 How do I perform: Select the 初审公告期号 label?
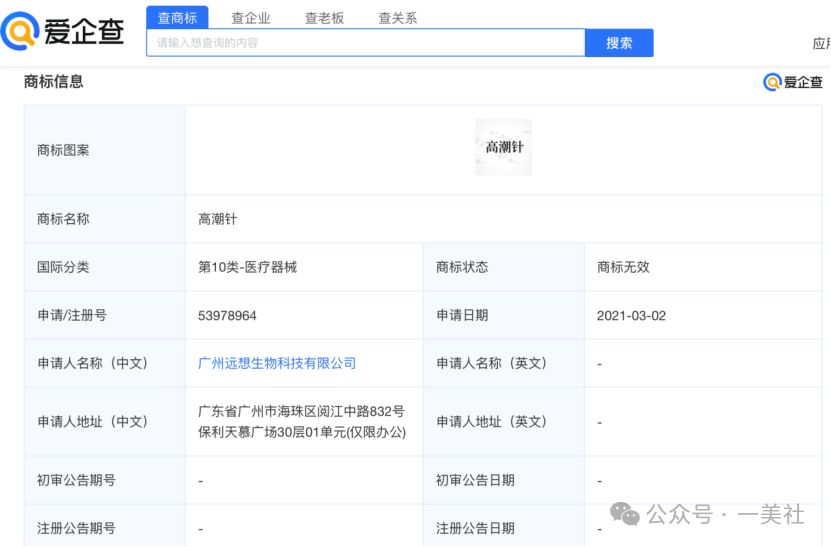76,481
